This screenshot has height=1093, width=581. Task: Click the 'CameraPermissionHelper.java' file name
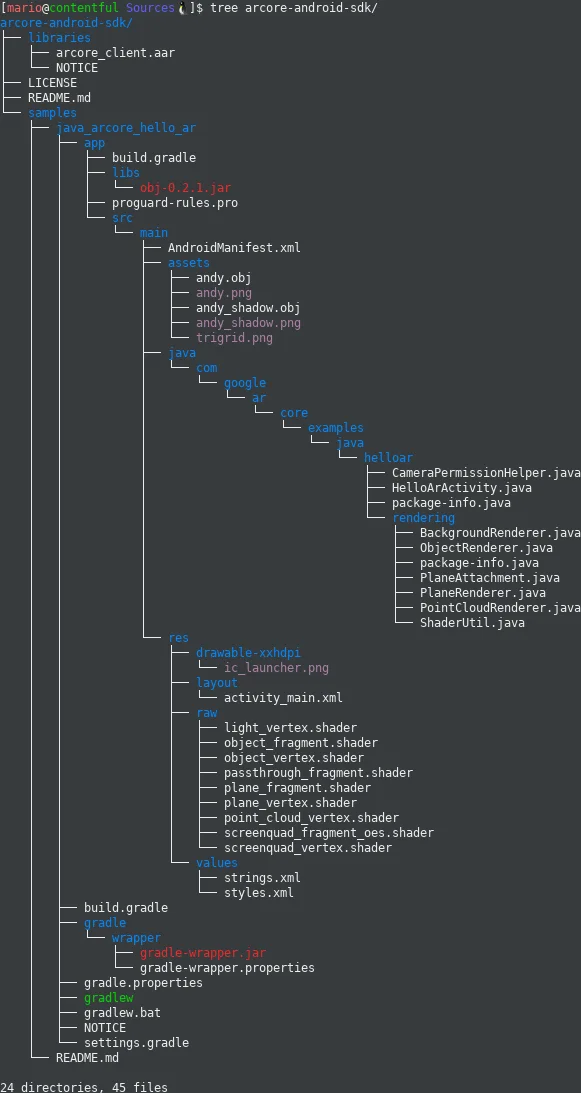(x=485, y=474)
